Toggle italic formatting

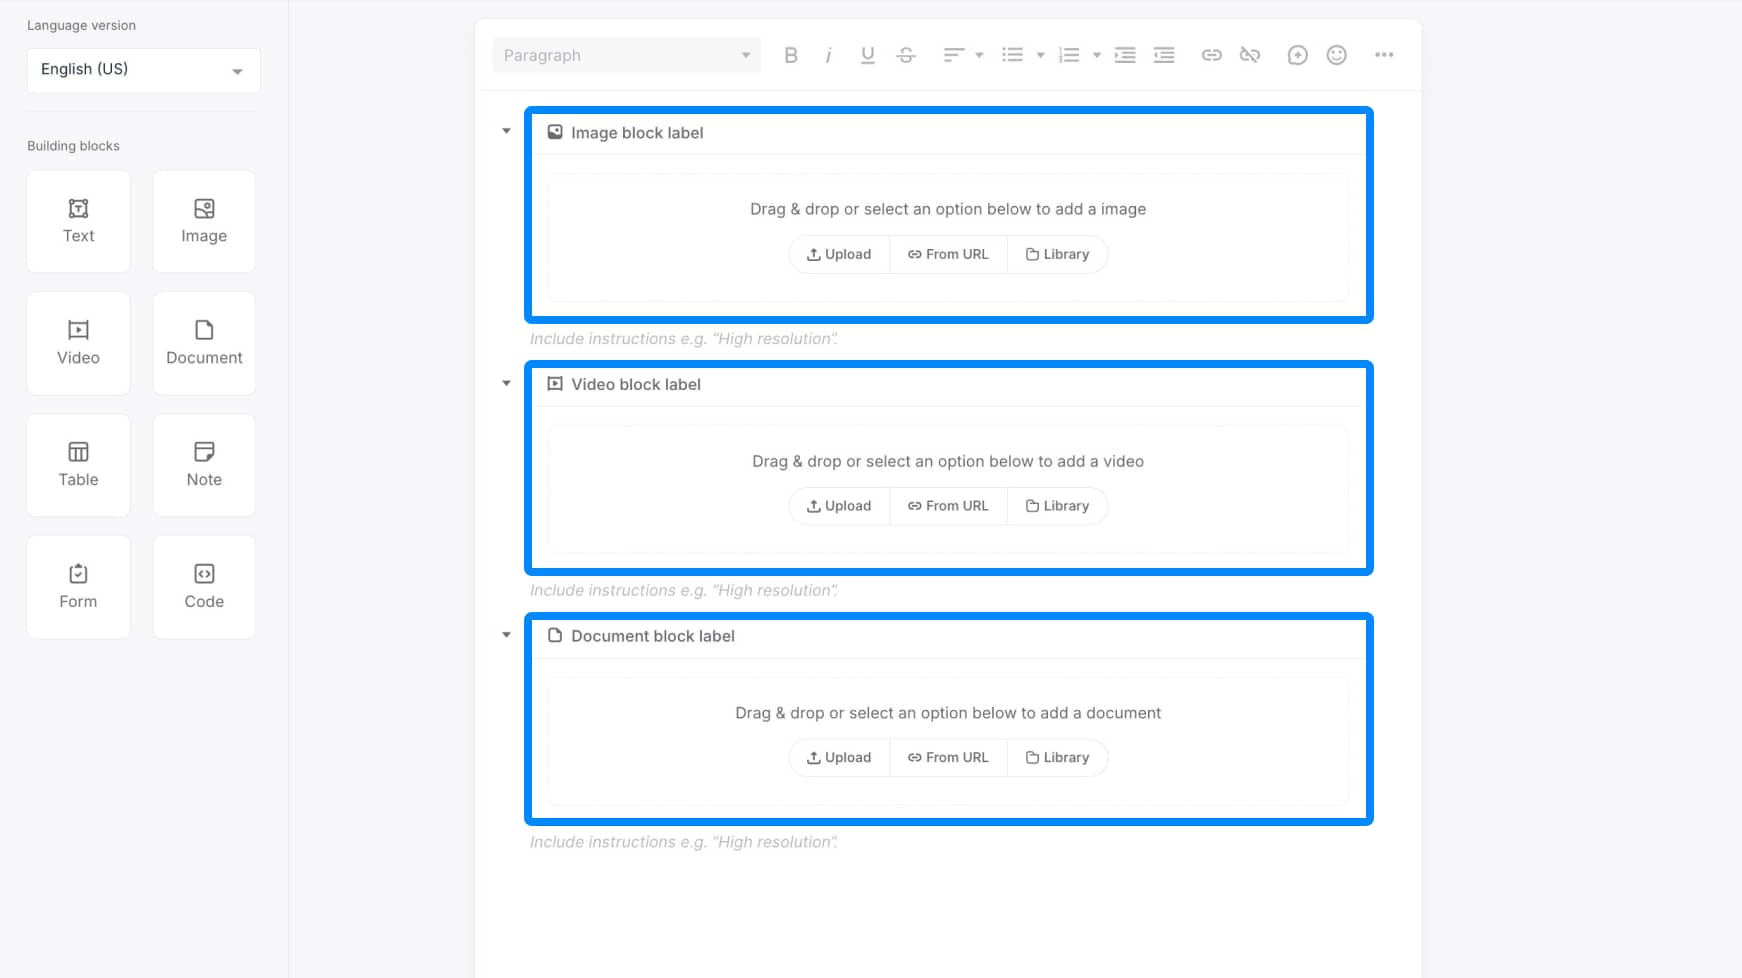[828, 55]
